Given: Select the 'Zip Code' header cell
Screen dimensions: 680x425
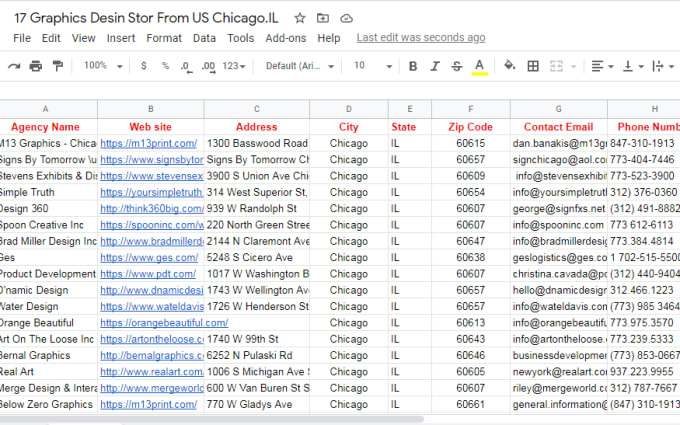Looking at the screenshot, I should pyautogui.click(x=471, y=127).
